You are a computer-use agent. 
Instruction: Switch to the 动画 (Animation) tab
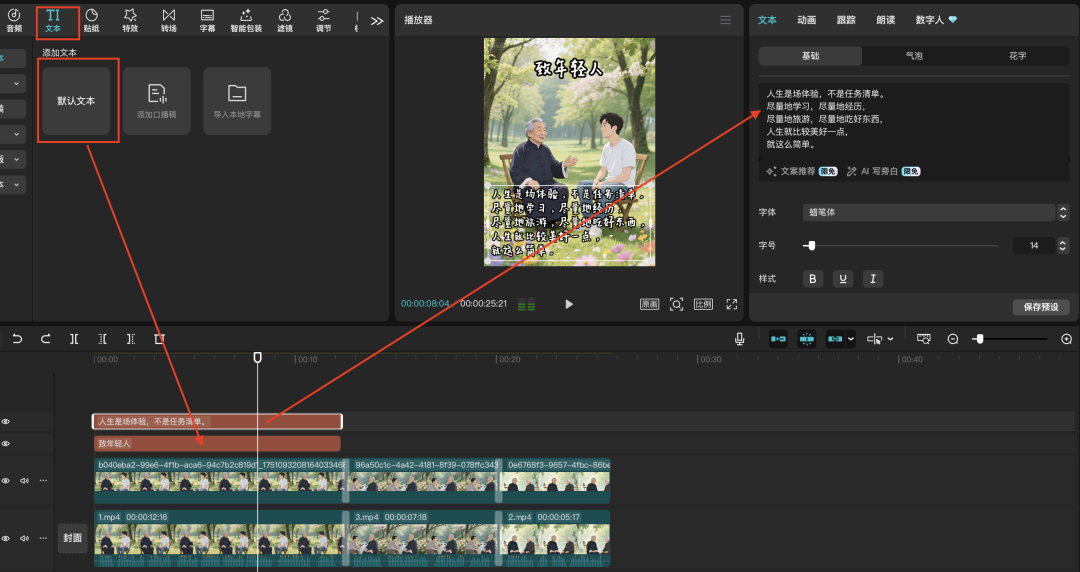pos(806,19)
